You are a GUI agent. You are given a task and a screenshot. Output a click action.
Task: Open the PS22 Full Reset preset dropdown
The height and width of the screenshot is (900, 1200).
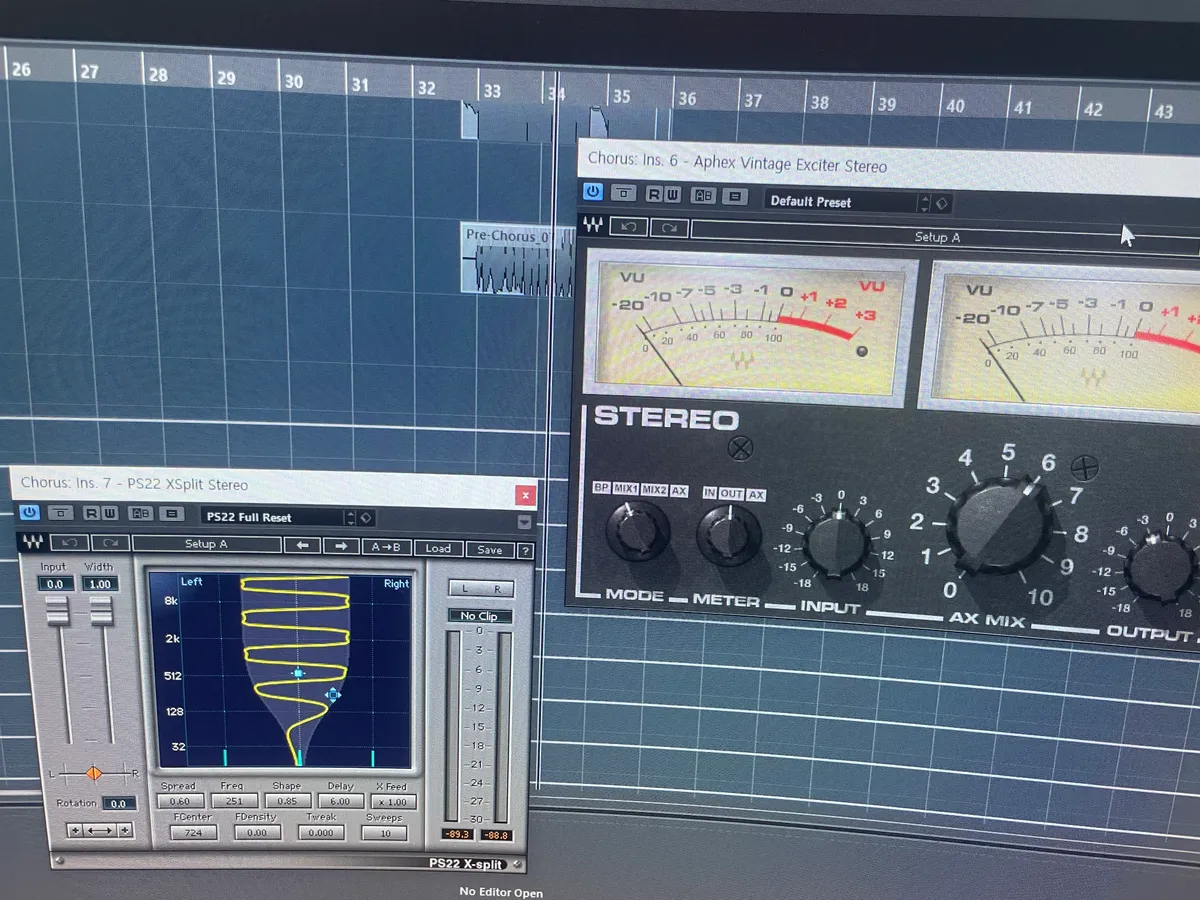(x=276, y=517)
